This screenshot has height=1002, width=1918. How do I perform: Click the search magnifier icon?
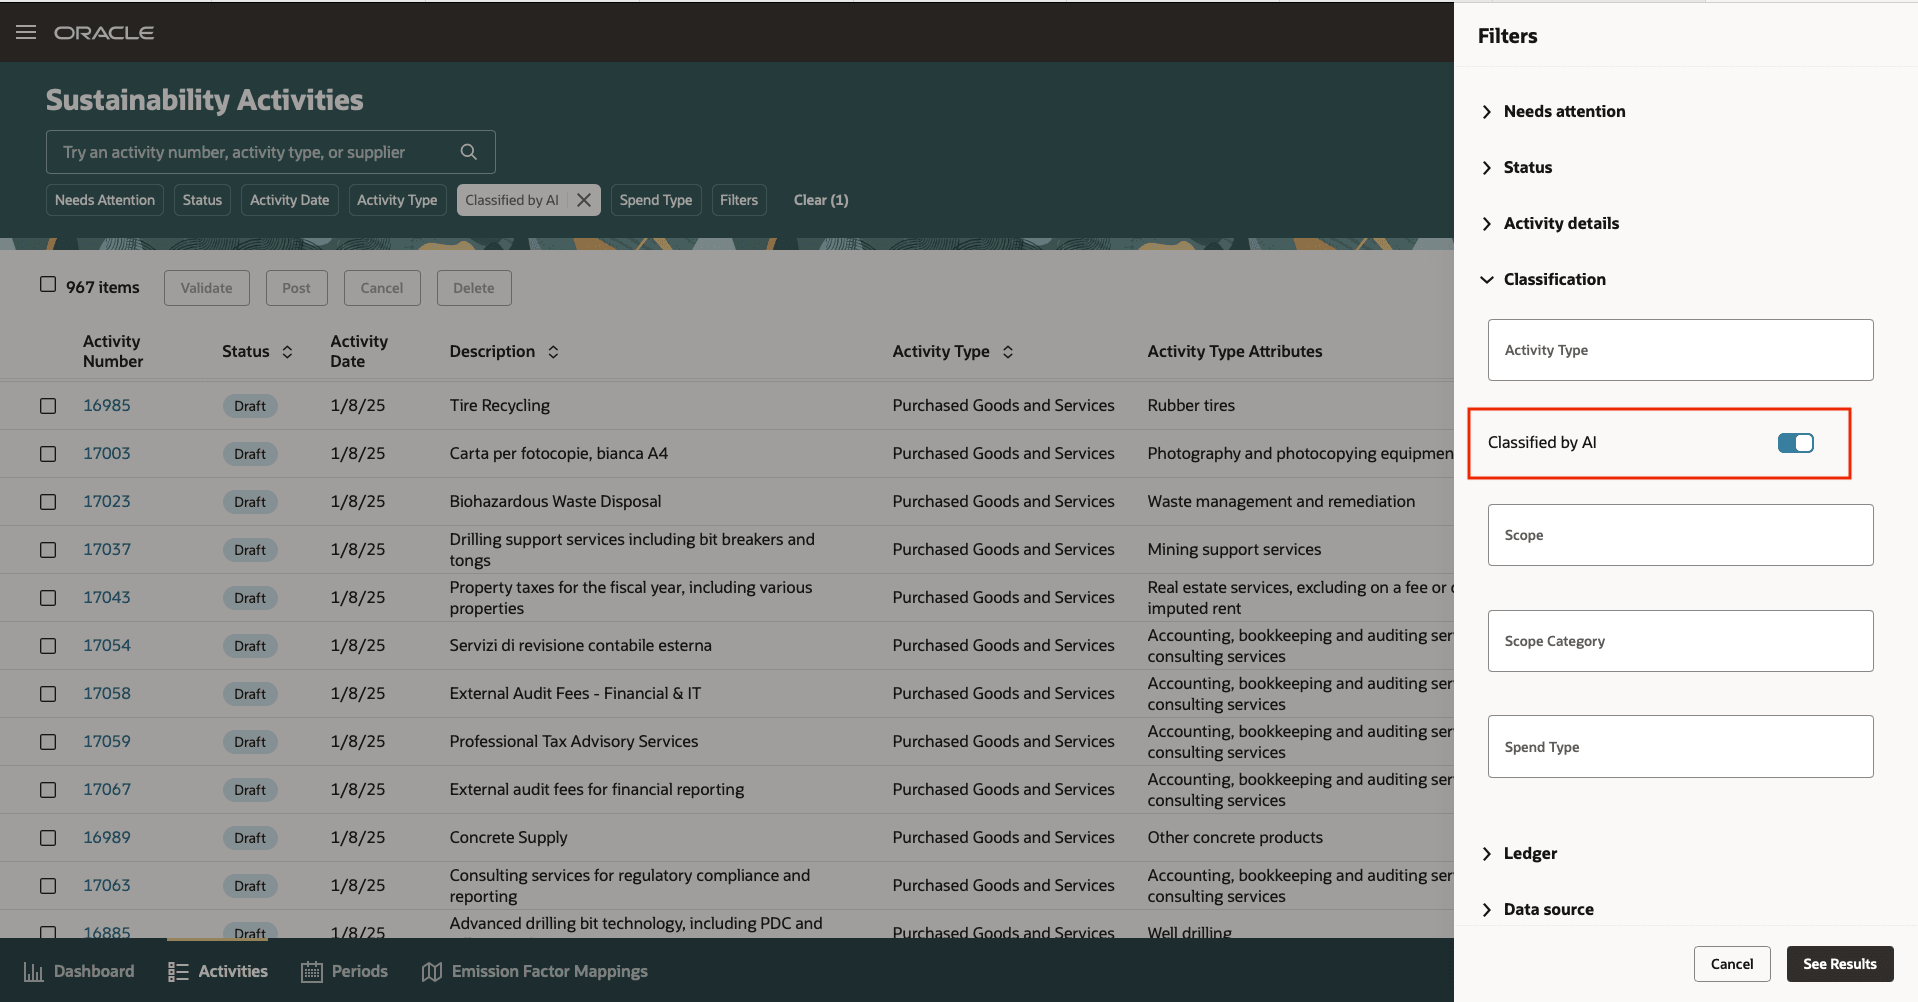coord(468,152)
